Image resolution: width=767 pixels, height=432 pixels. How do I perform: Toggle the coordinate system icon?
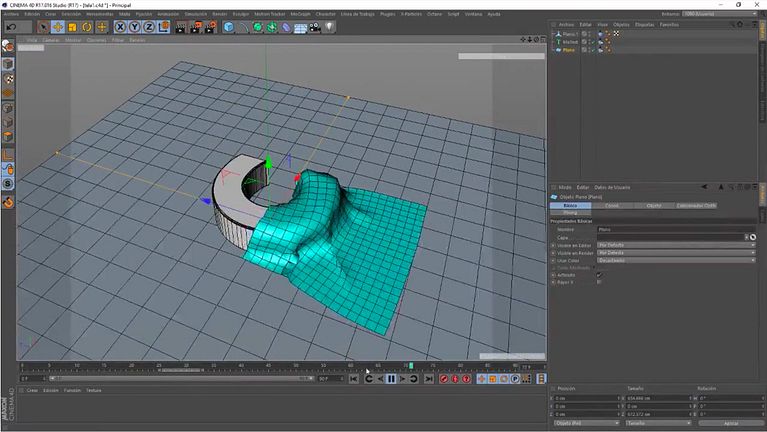(164, 27)
